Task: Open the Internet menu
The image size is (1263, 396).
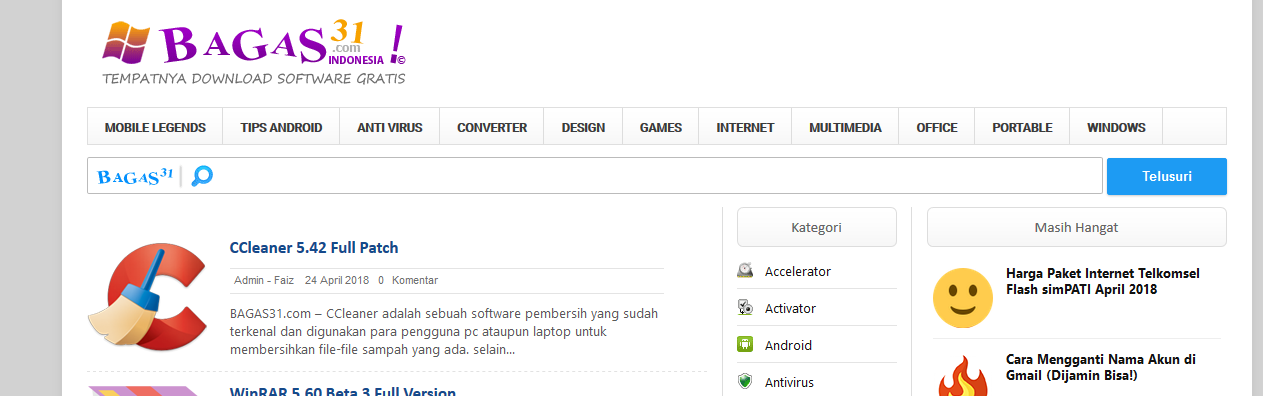Action: pyautogui.click(x=745, y=127)
